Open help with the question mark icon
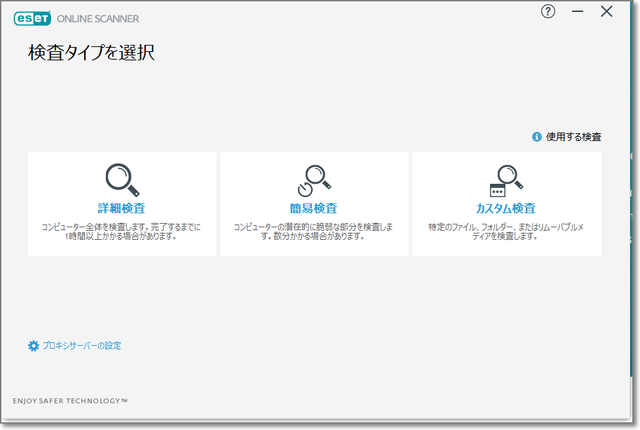640x430 pixels. pyautogui.click(x=547, y=12)
